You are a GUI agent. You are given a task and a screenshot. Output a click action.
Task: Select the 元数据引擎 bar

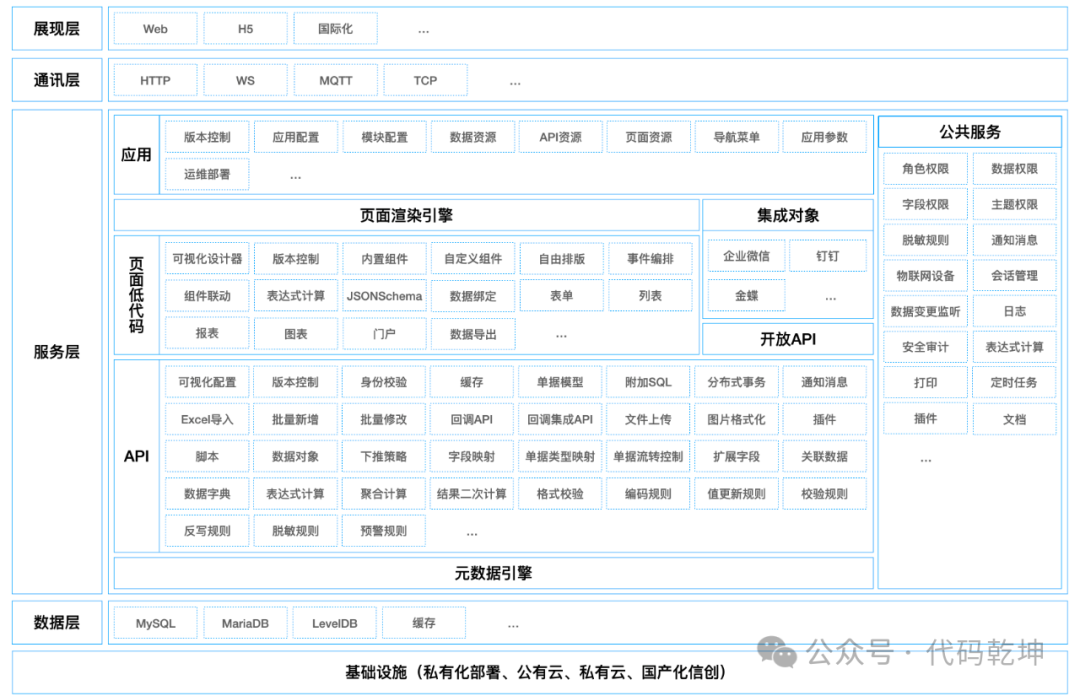494,573
